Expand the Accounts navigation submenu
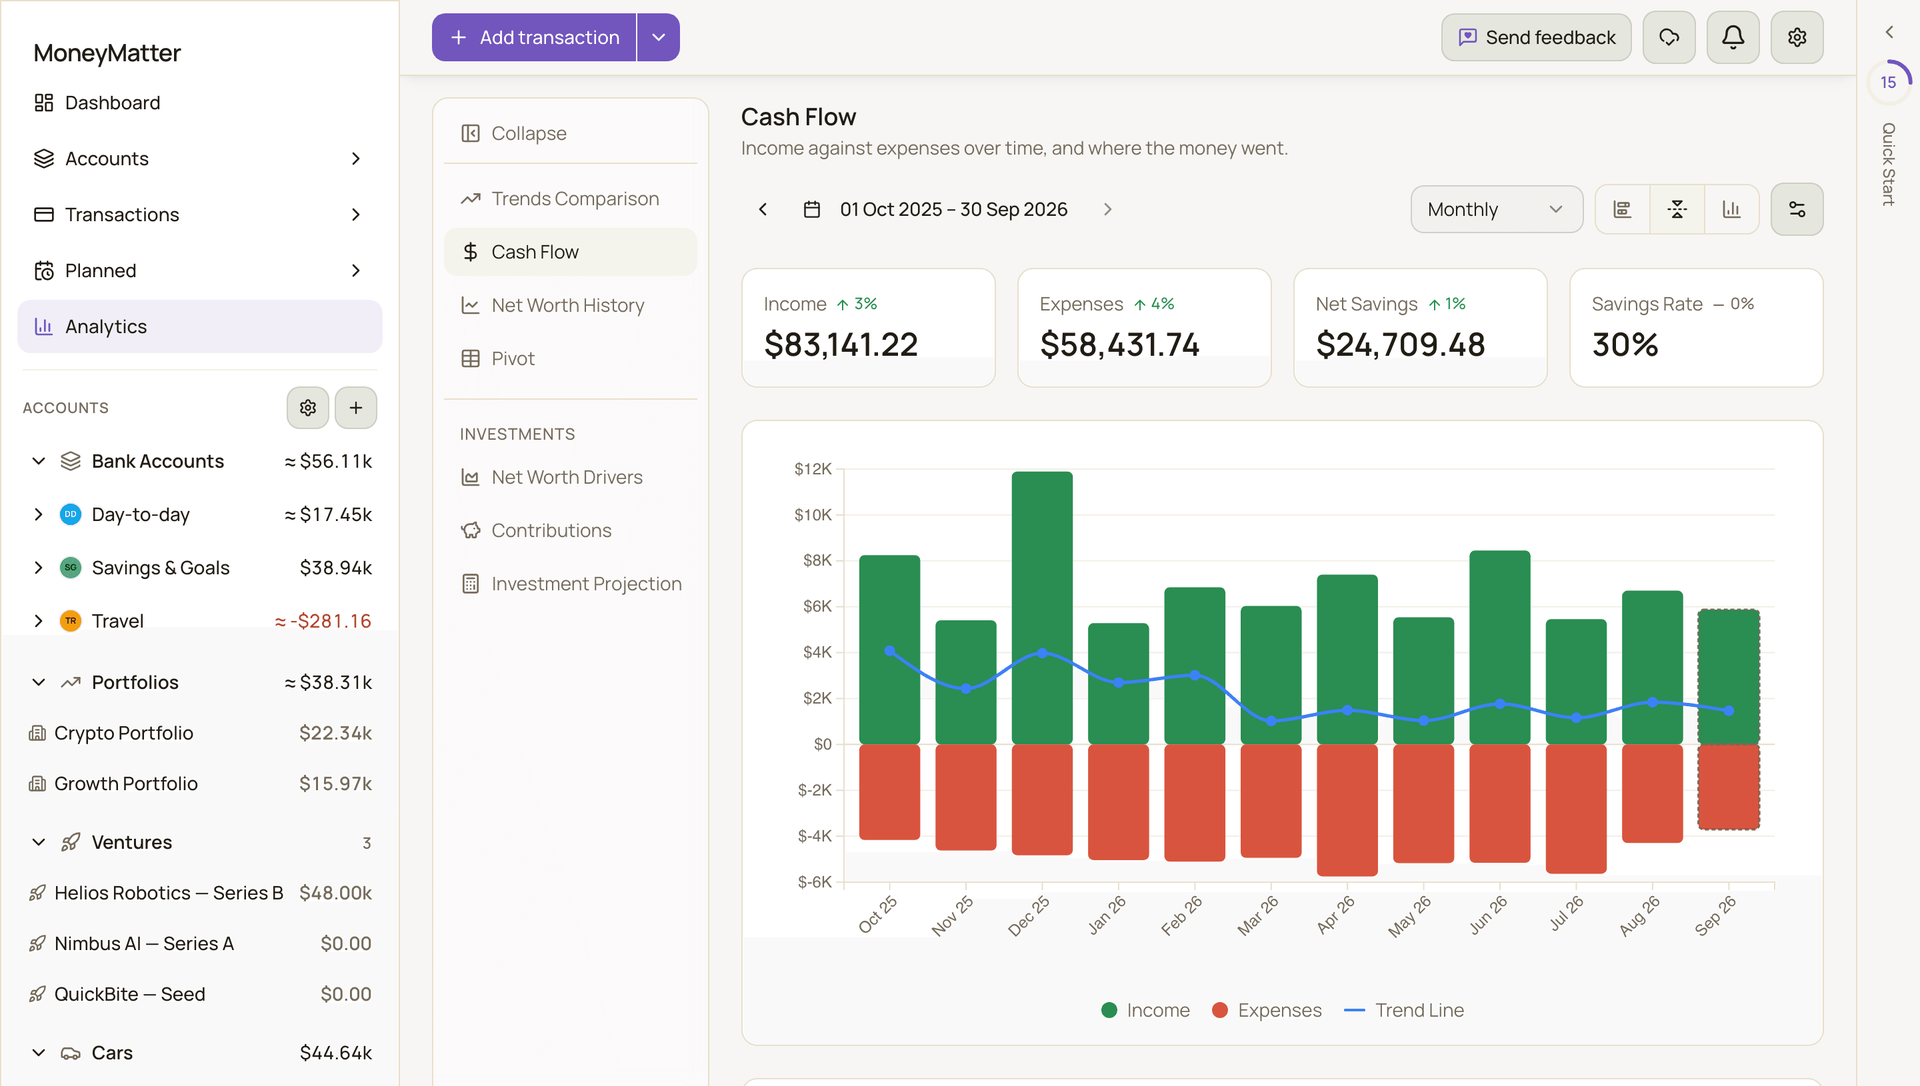Image resolution: width=1920 pixels, height=1086 pixels. [x=356, y=159]
